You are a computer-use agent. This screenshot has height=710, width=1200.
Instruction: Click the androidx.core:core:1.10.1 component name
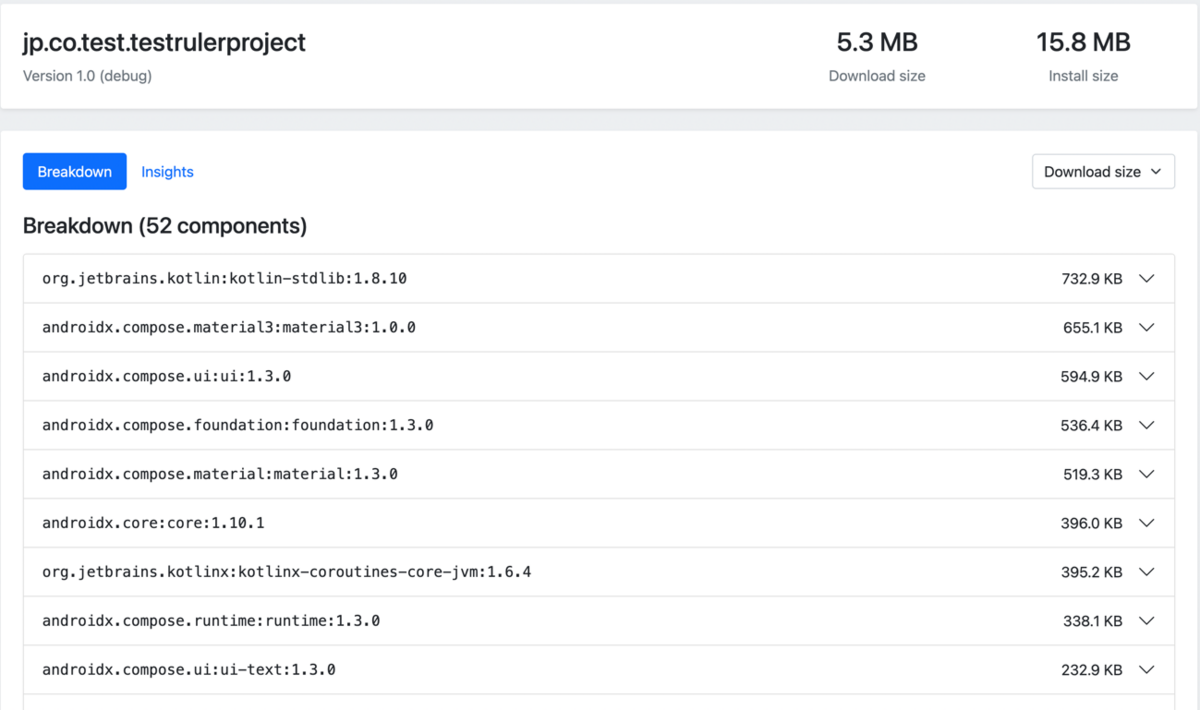tap(153, 523)
